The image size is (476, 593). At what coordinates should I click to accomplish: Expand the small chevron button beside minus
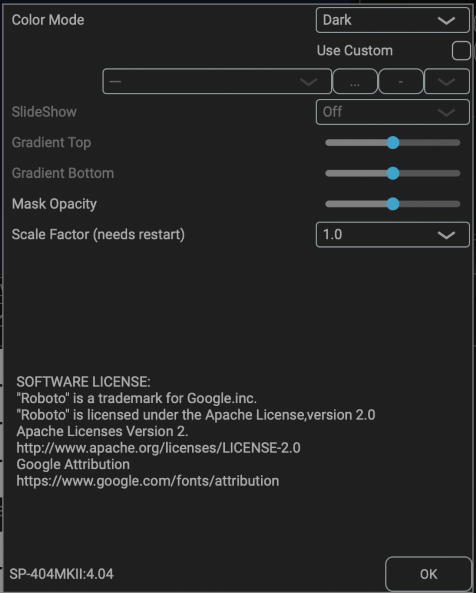(447, 81)
